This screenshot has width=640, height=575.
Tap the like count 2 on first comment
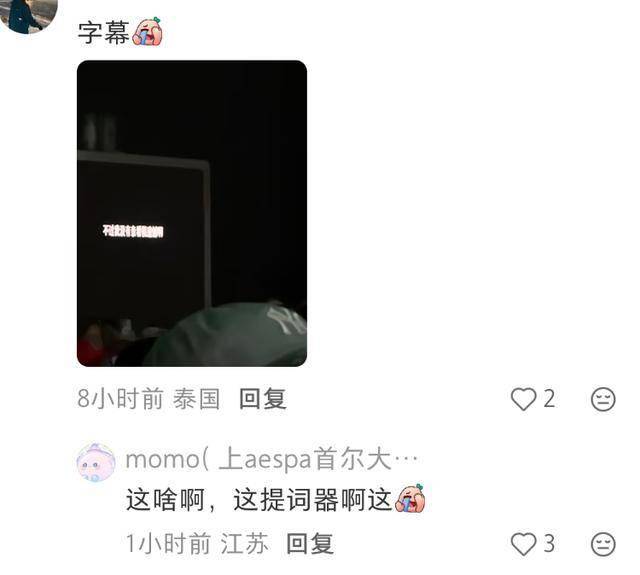[x=549, y=399]
